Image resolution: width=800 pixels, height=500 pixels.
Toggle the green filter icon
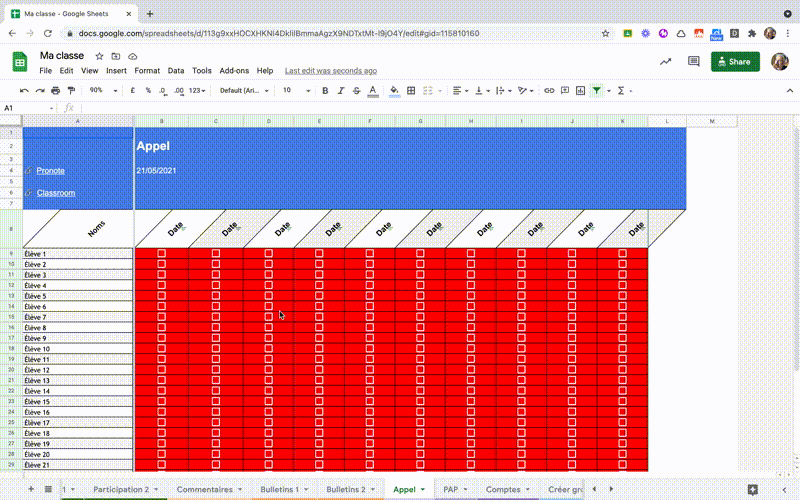pos(596,91)
